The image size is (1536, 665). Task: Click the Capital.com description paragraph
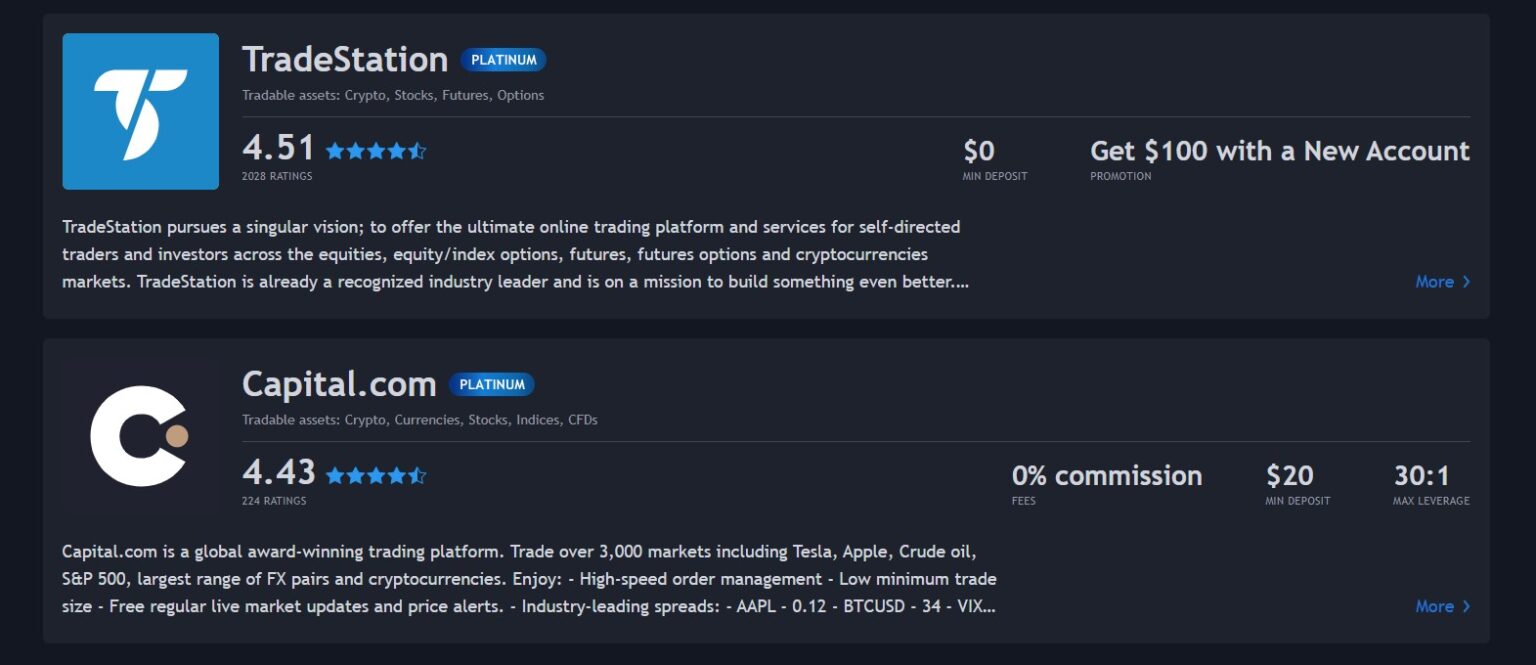529,579
